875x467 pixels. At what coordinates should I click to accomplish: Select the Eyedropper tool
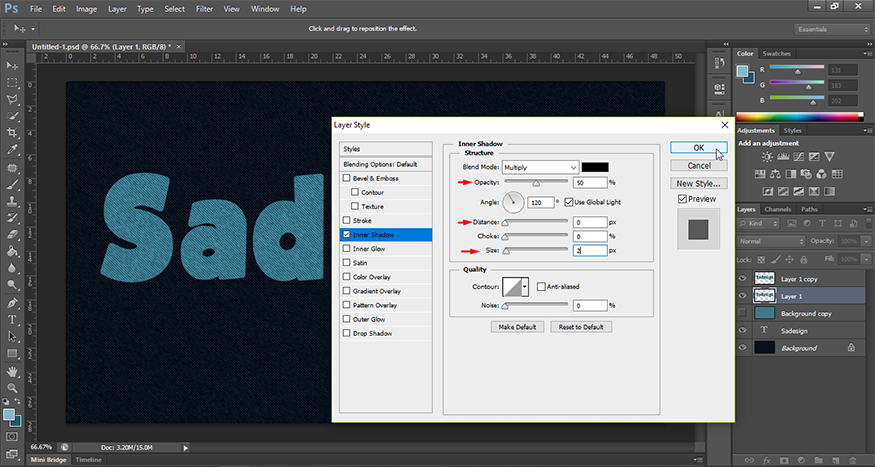click(x=12, y=150)
